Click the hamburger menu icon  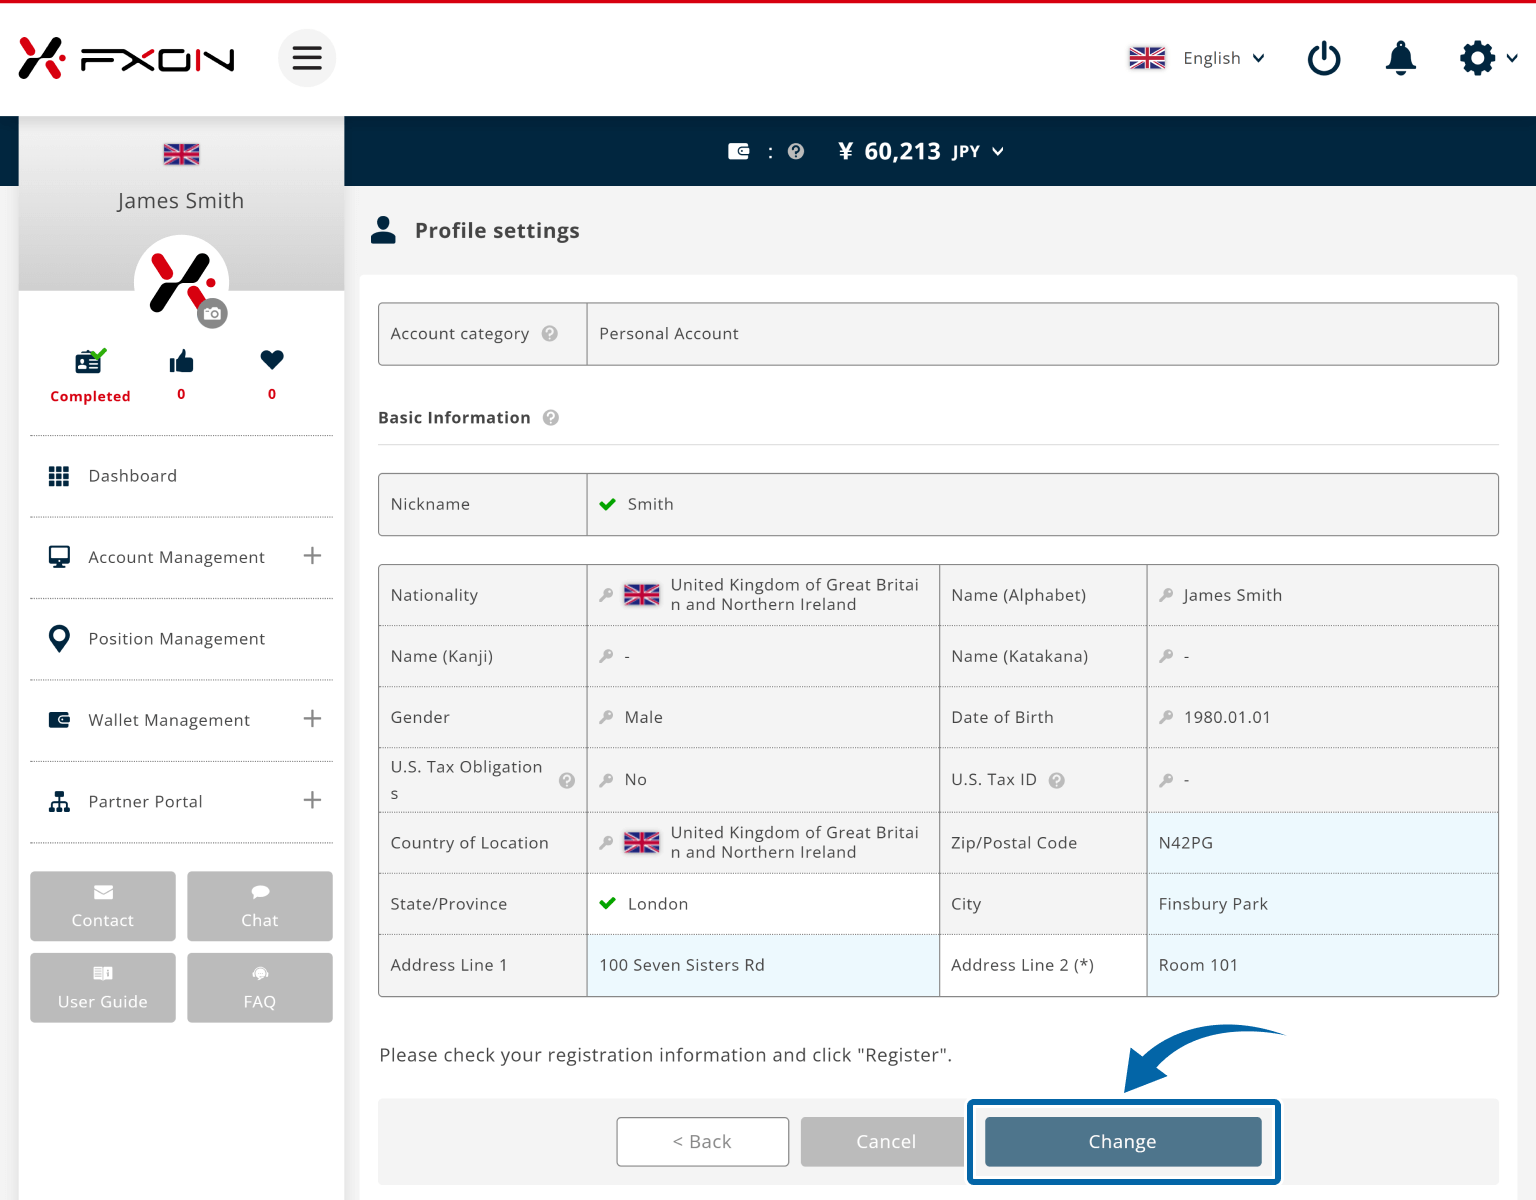coord(306,58)
